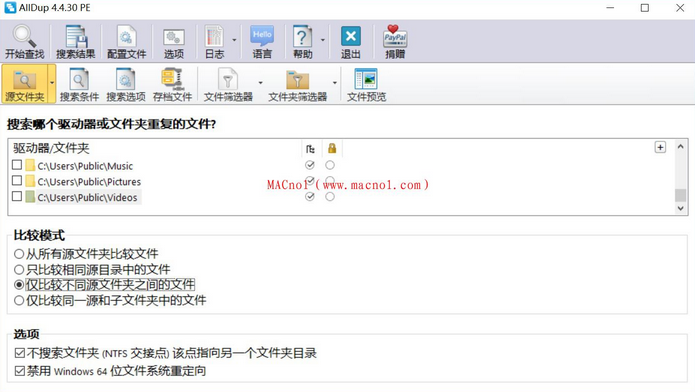Check the C:\Users\Public\Music folder checkbox
This screenshot has width=695, height=392.
click(x=17, y=165)
